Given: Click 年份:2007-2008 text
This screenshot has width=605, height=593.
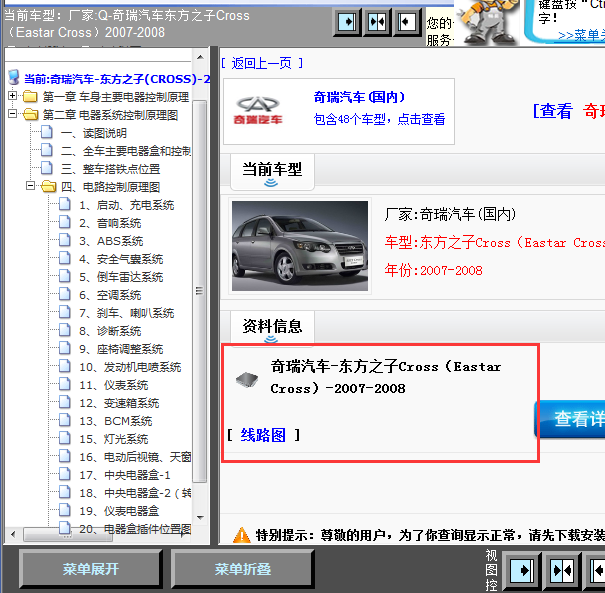Looking at the screenshot, I should [433, 270].
